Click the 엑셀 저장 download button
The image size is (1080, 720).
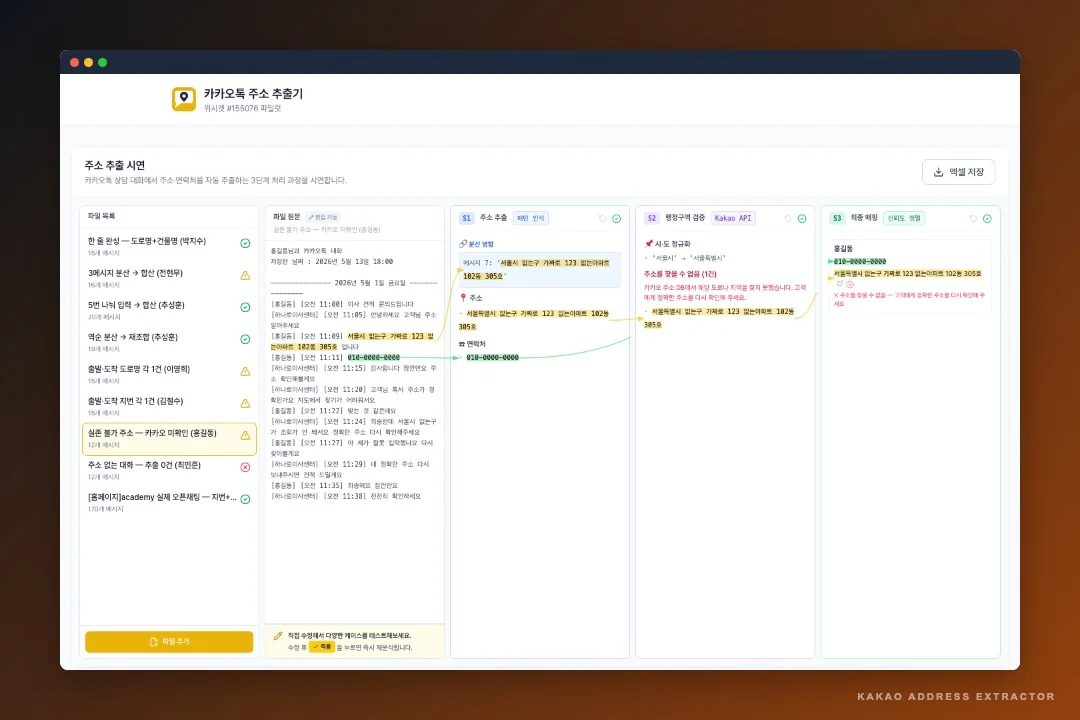[x=958, y=172]
